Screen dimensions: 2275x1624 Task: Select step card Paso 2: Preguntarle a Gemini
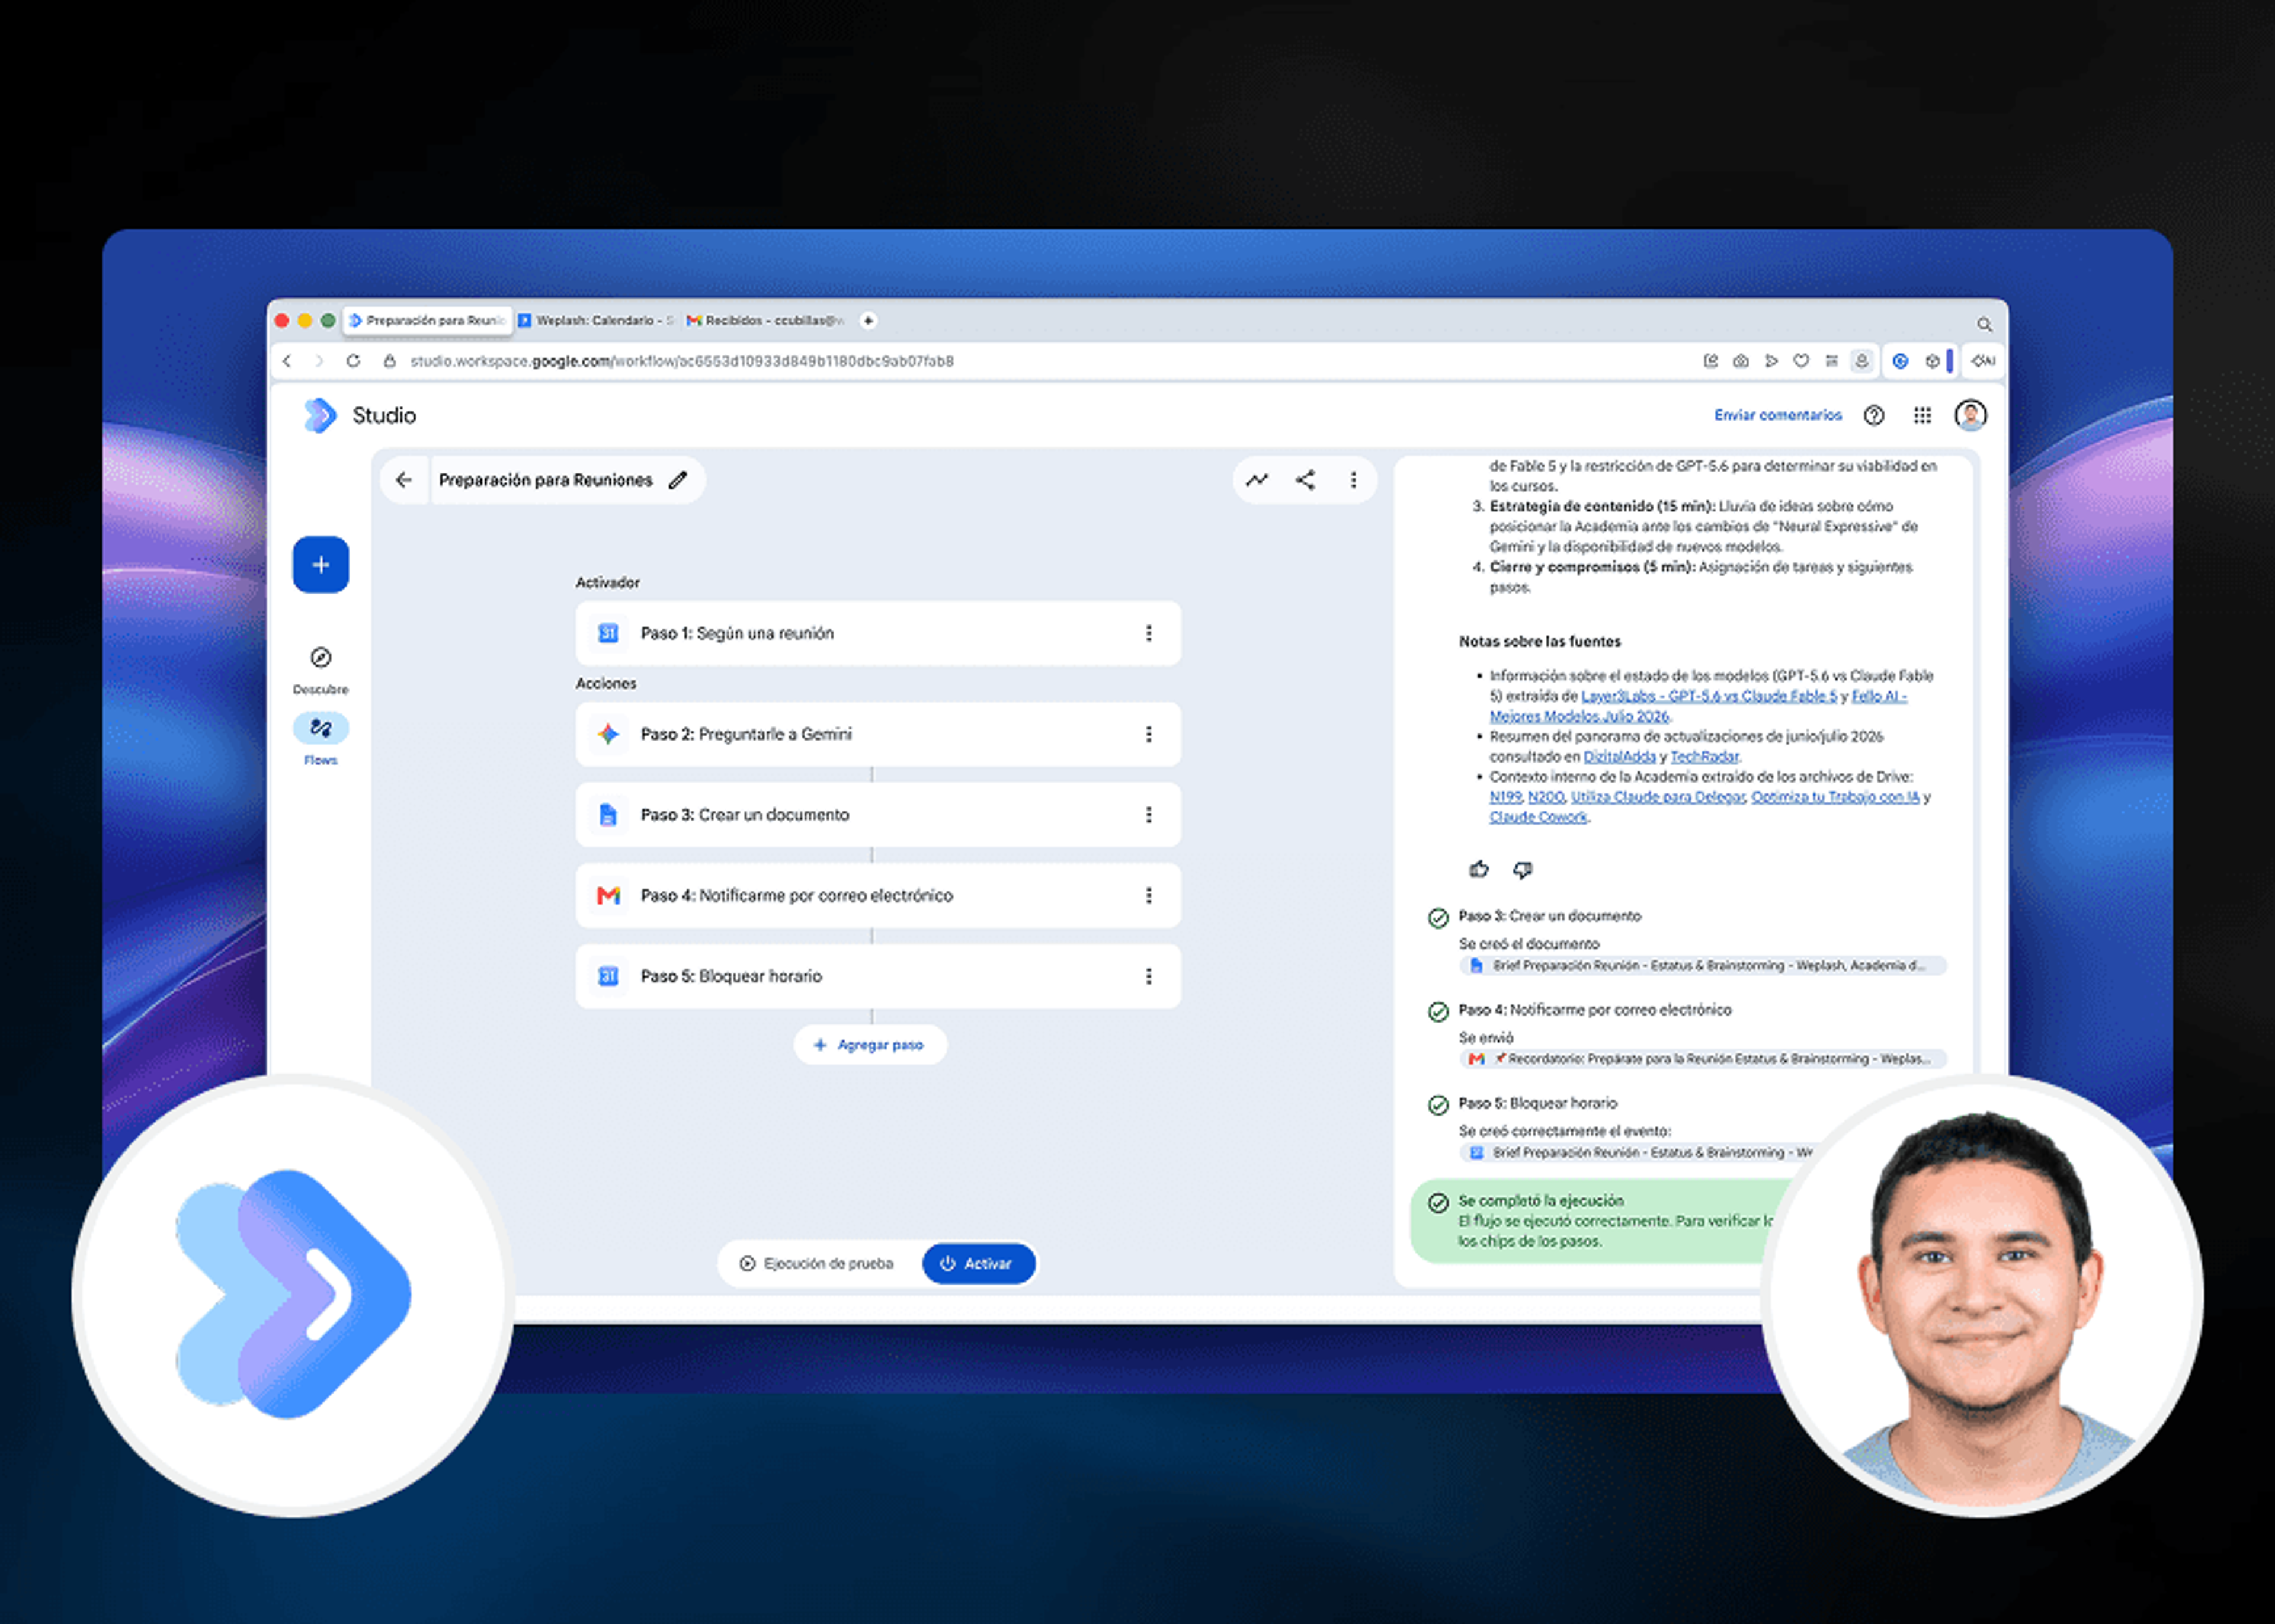(x=878, y=734)
